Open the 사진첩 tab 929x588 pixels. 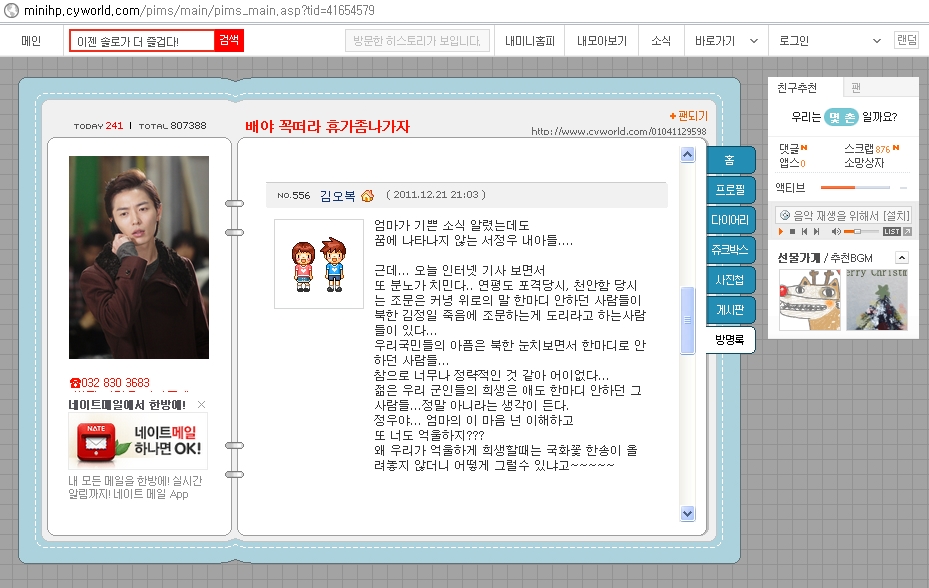pos(730,279)
